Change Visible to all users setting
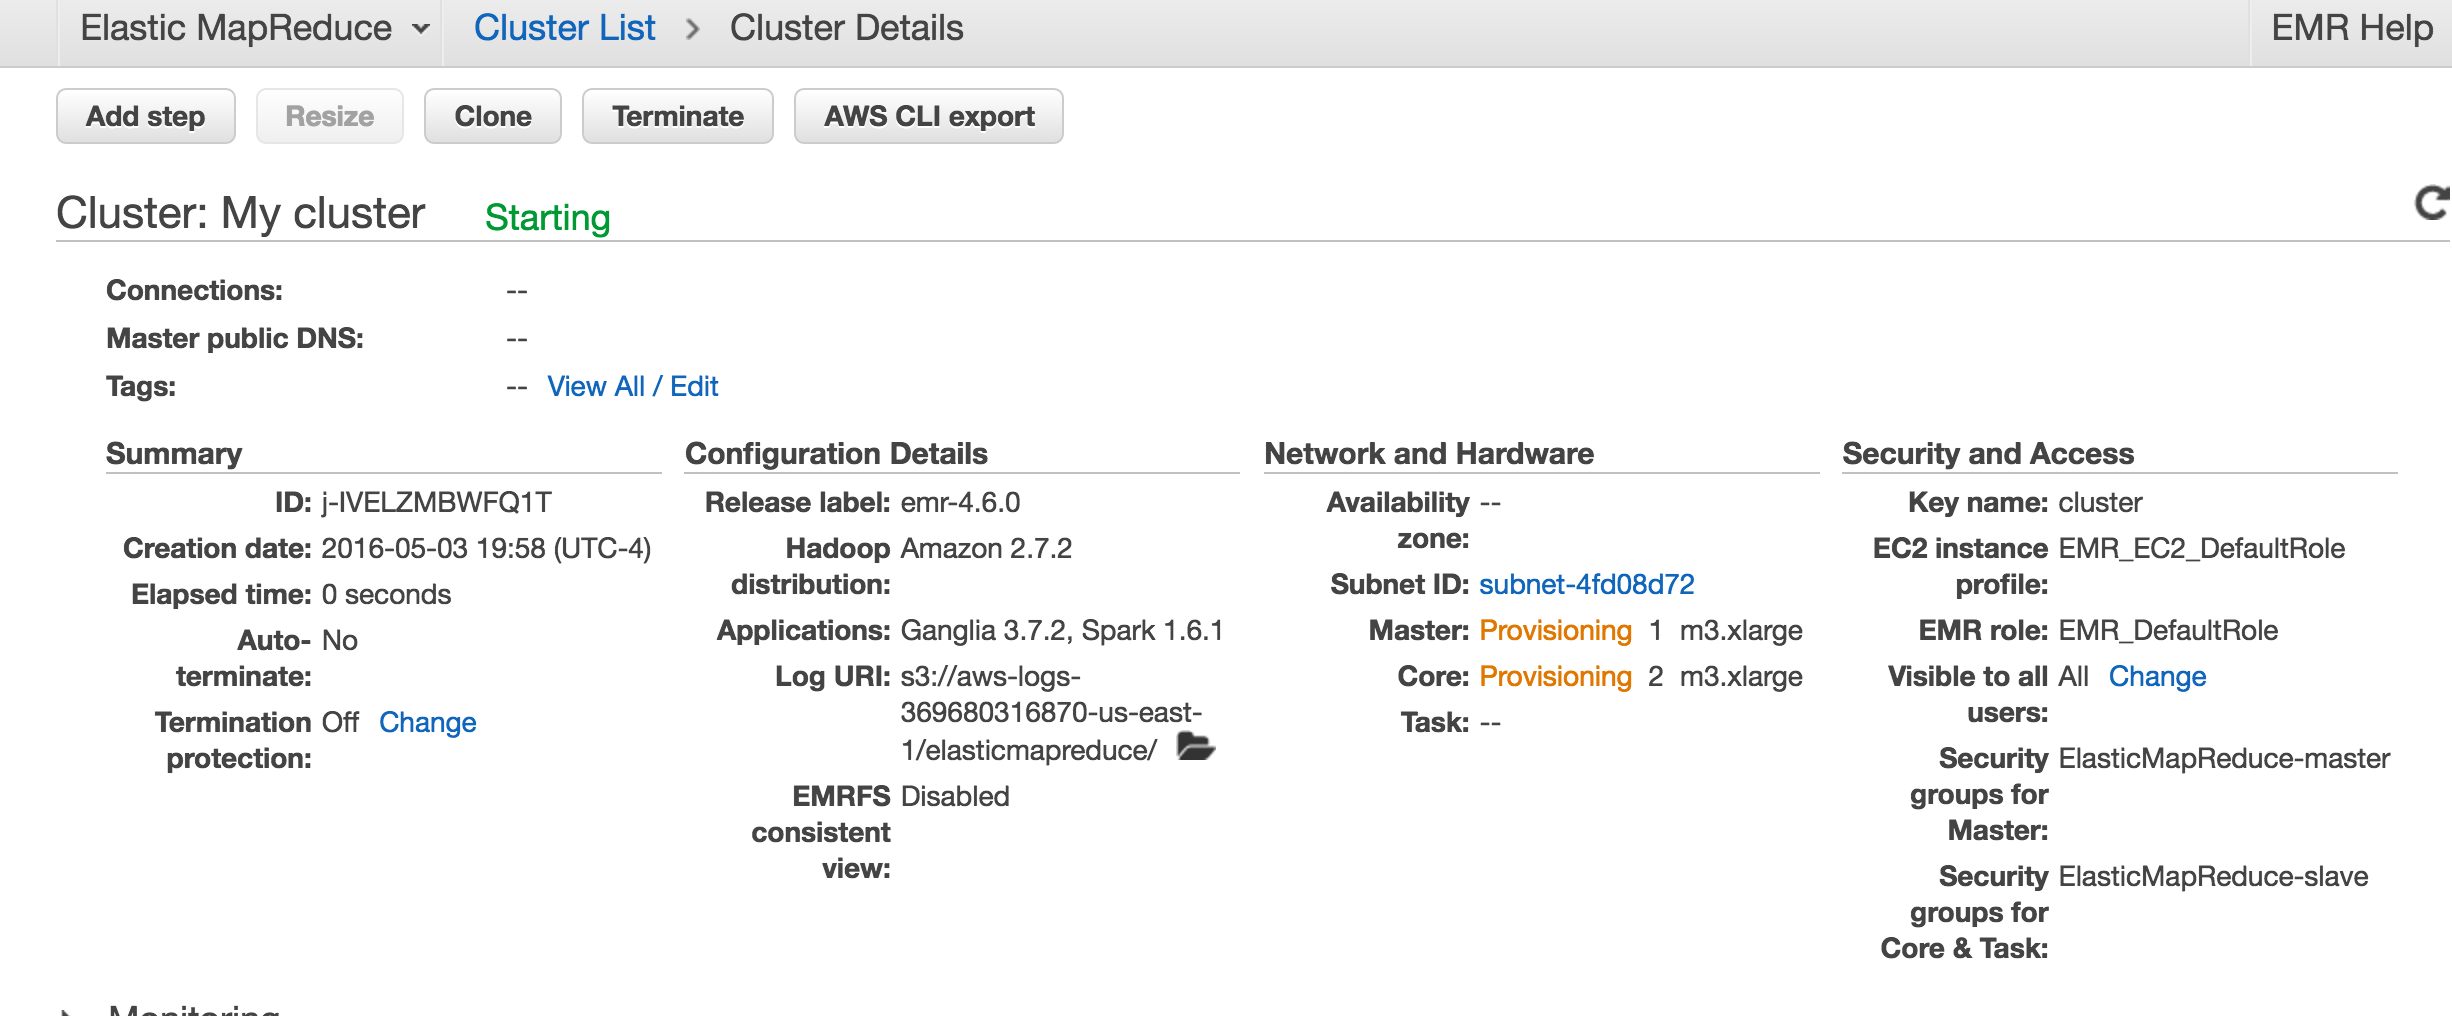Screen dimensions: 2452x1016 pos(2157,676)
